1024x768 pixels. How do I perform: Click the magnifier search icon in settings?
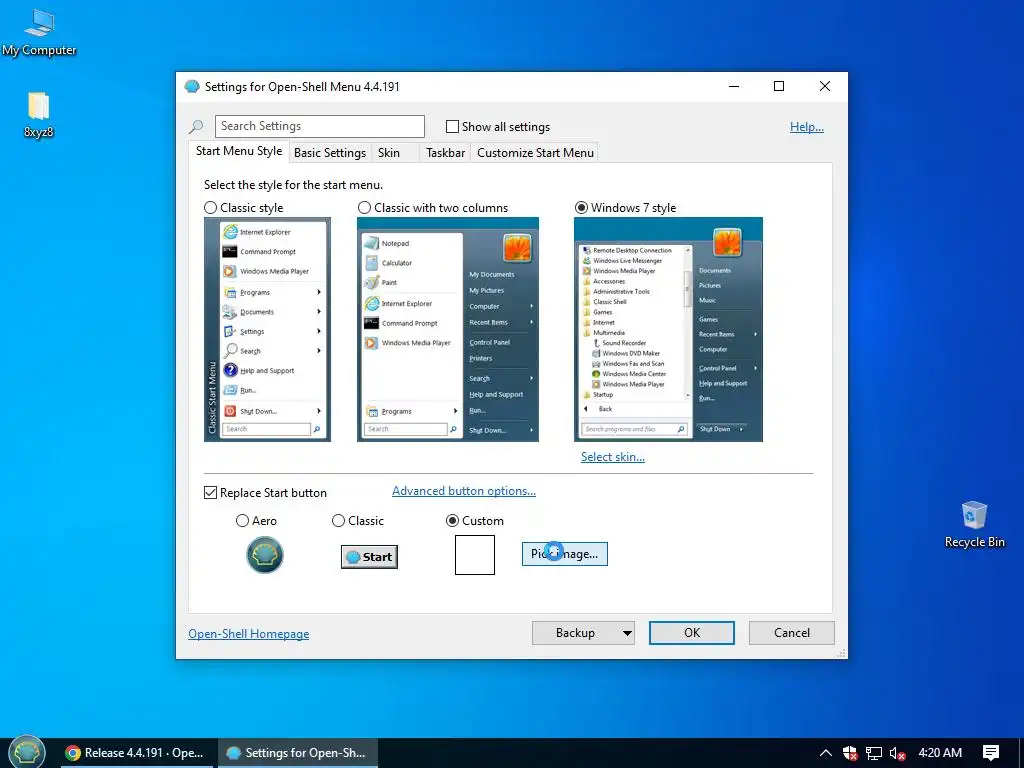point(196,127)
